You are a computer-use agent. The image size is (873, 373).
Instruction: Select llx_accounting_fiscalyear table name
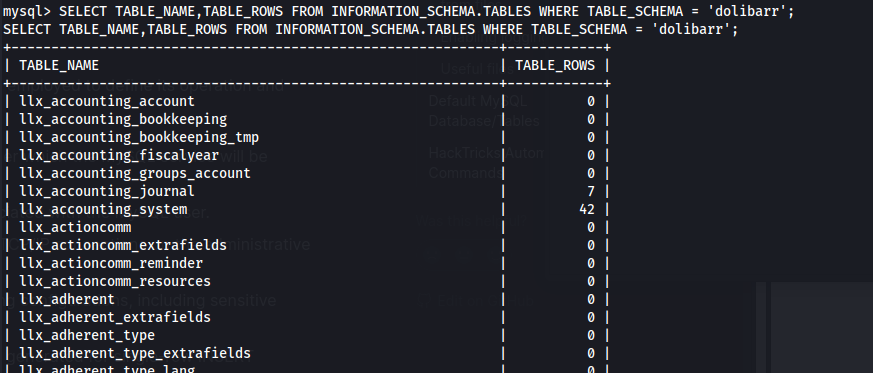tap(119, 155)
